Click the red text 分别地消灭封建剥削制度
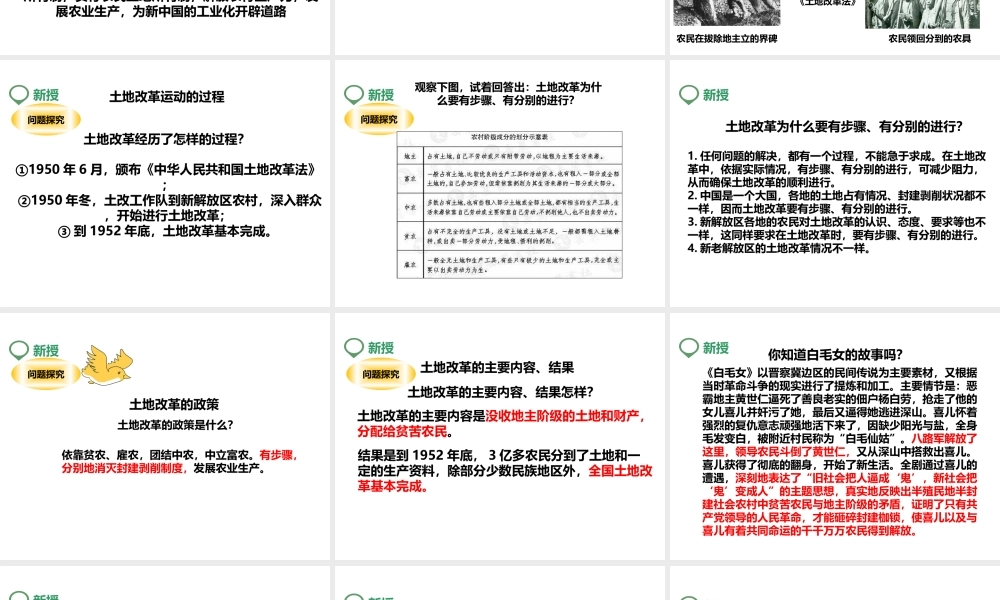1000x600 pixels. pyautogui.click(x=123, y=468)
